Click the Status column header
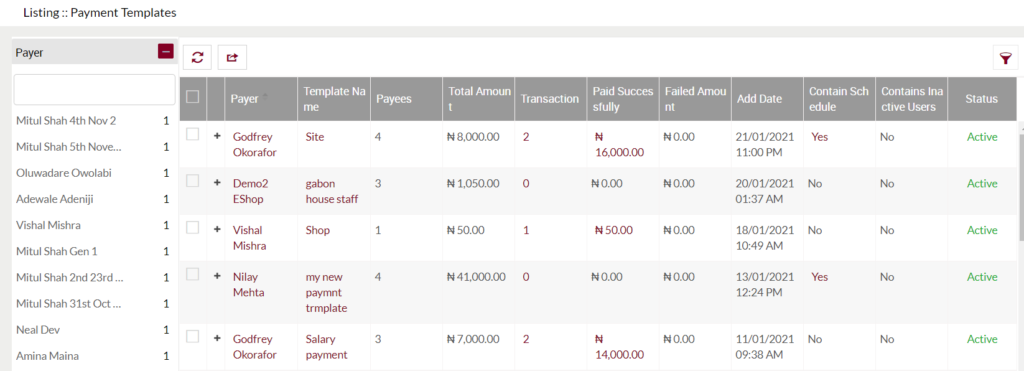Screen dimensions: 1024x371 (x=982, y=99)
